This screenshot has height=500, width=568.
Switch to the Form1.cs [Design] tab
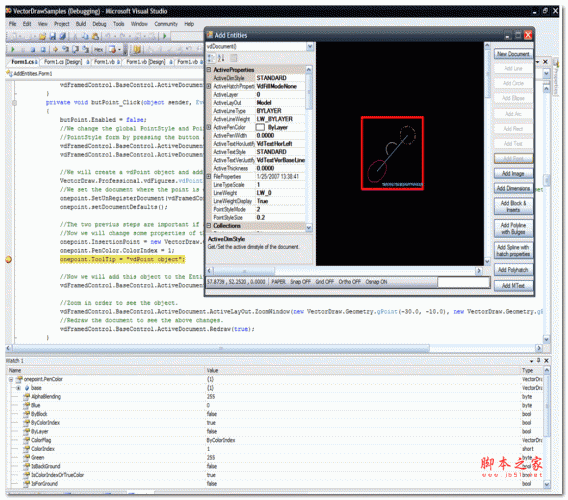(63, 62)
